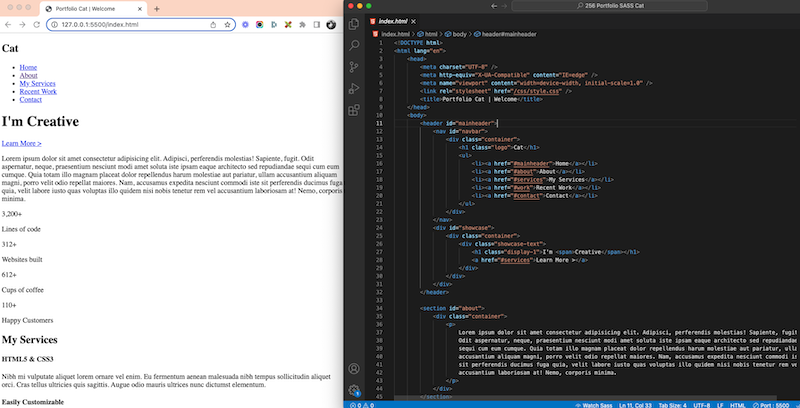Open the browser Extensions puzzle icon
This screenshot has height=408, width=800.
(302, 24)
